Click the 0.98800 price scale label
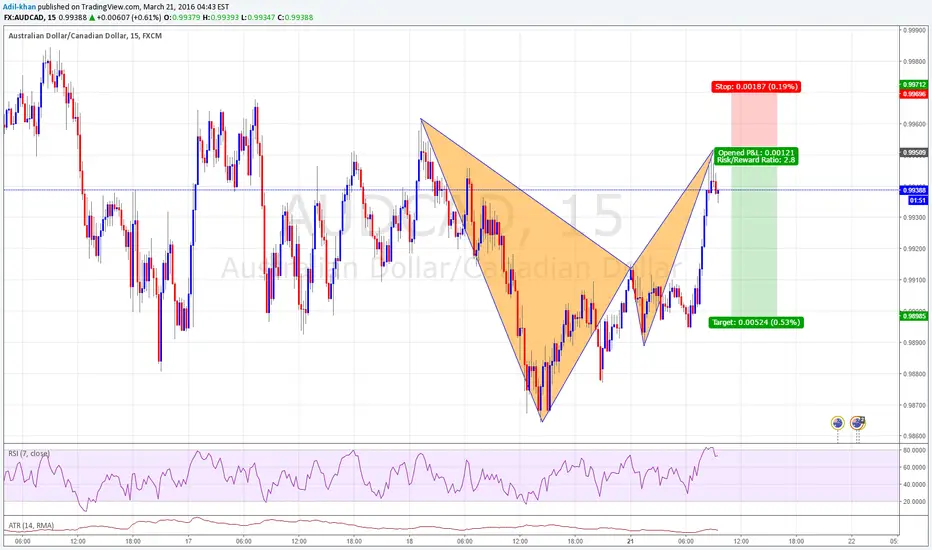This screenshot has height=550, width=932. tap(915, 374)
